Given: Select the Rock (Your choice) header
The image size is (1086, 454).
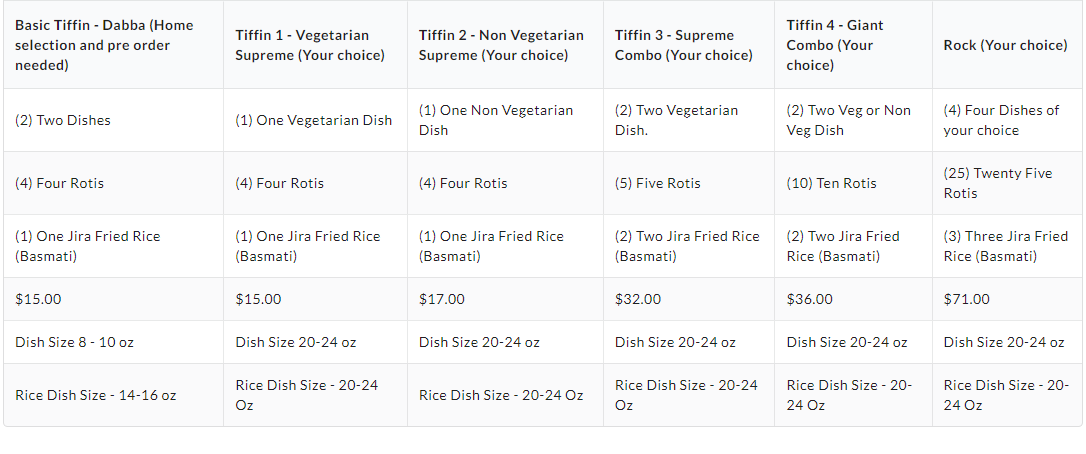Looking at the screenshot, I should (x=1005, y=45).
